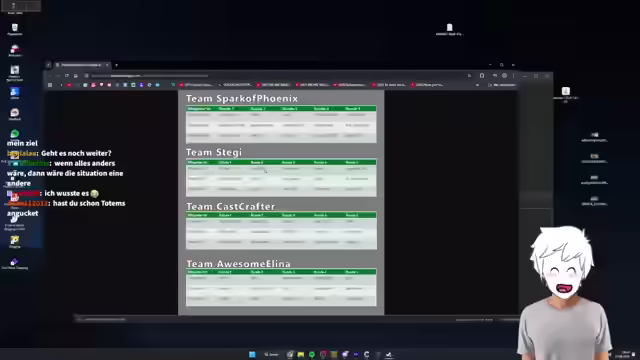Select the Team Stegi table header row
This screenshot has height=360, width=640.
click(x=281, y=162)
